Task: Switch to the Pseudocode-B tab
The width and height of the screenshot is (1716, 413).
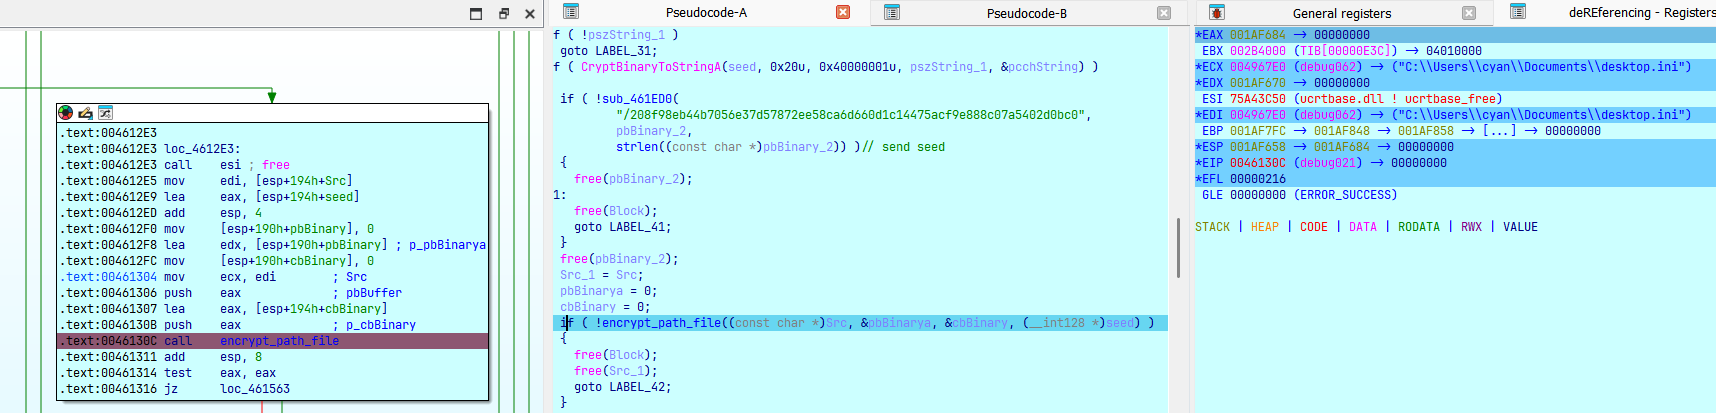Action: (1026, 13)
